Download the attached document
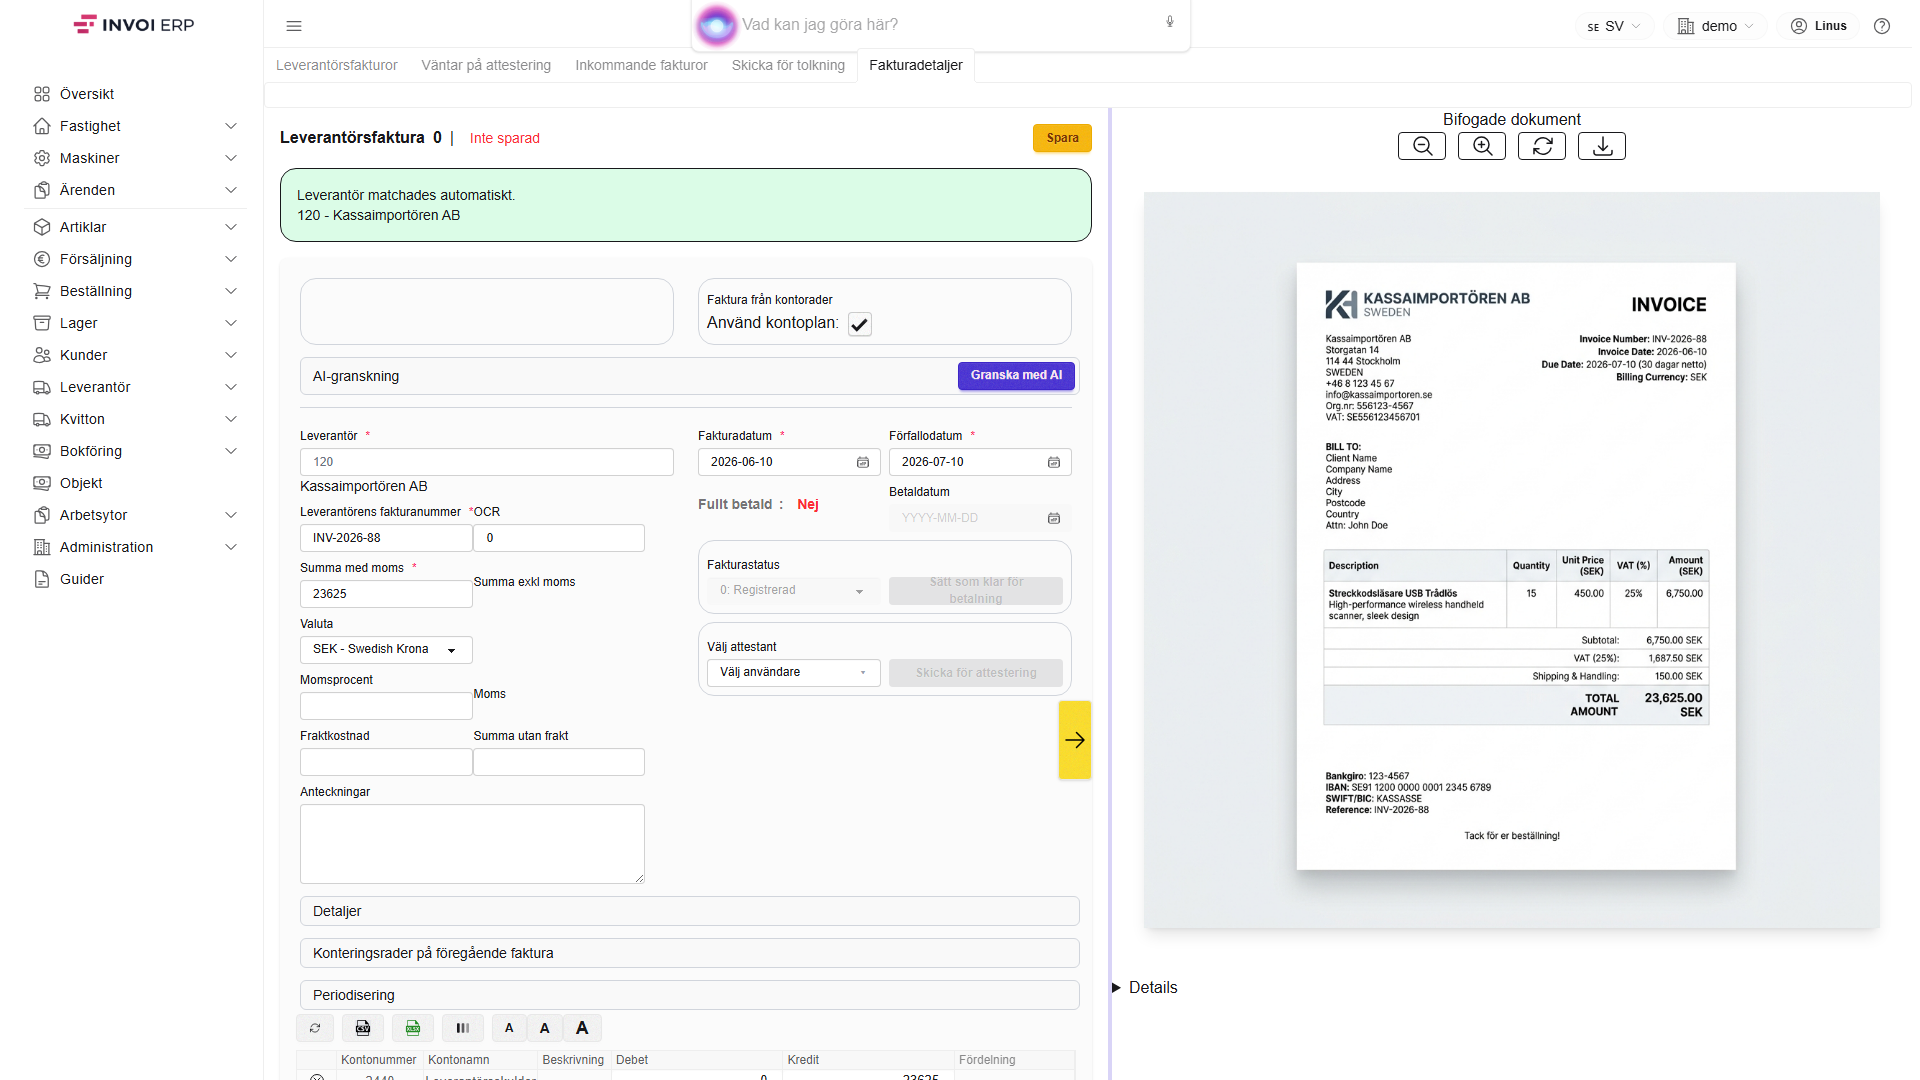 click(1602, 146)
